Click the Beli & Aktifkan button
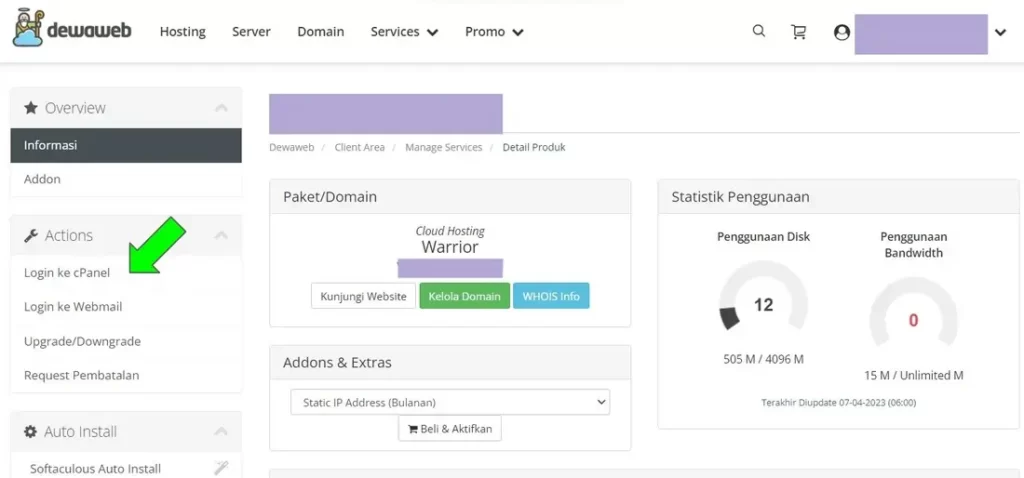The width and height of the screenshot is (1024, 478). 450,429
